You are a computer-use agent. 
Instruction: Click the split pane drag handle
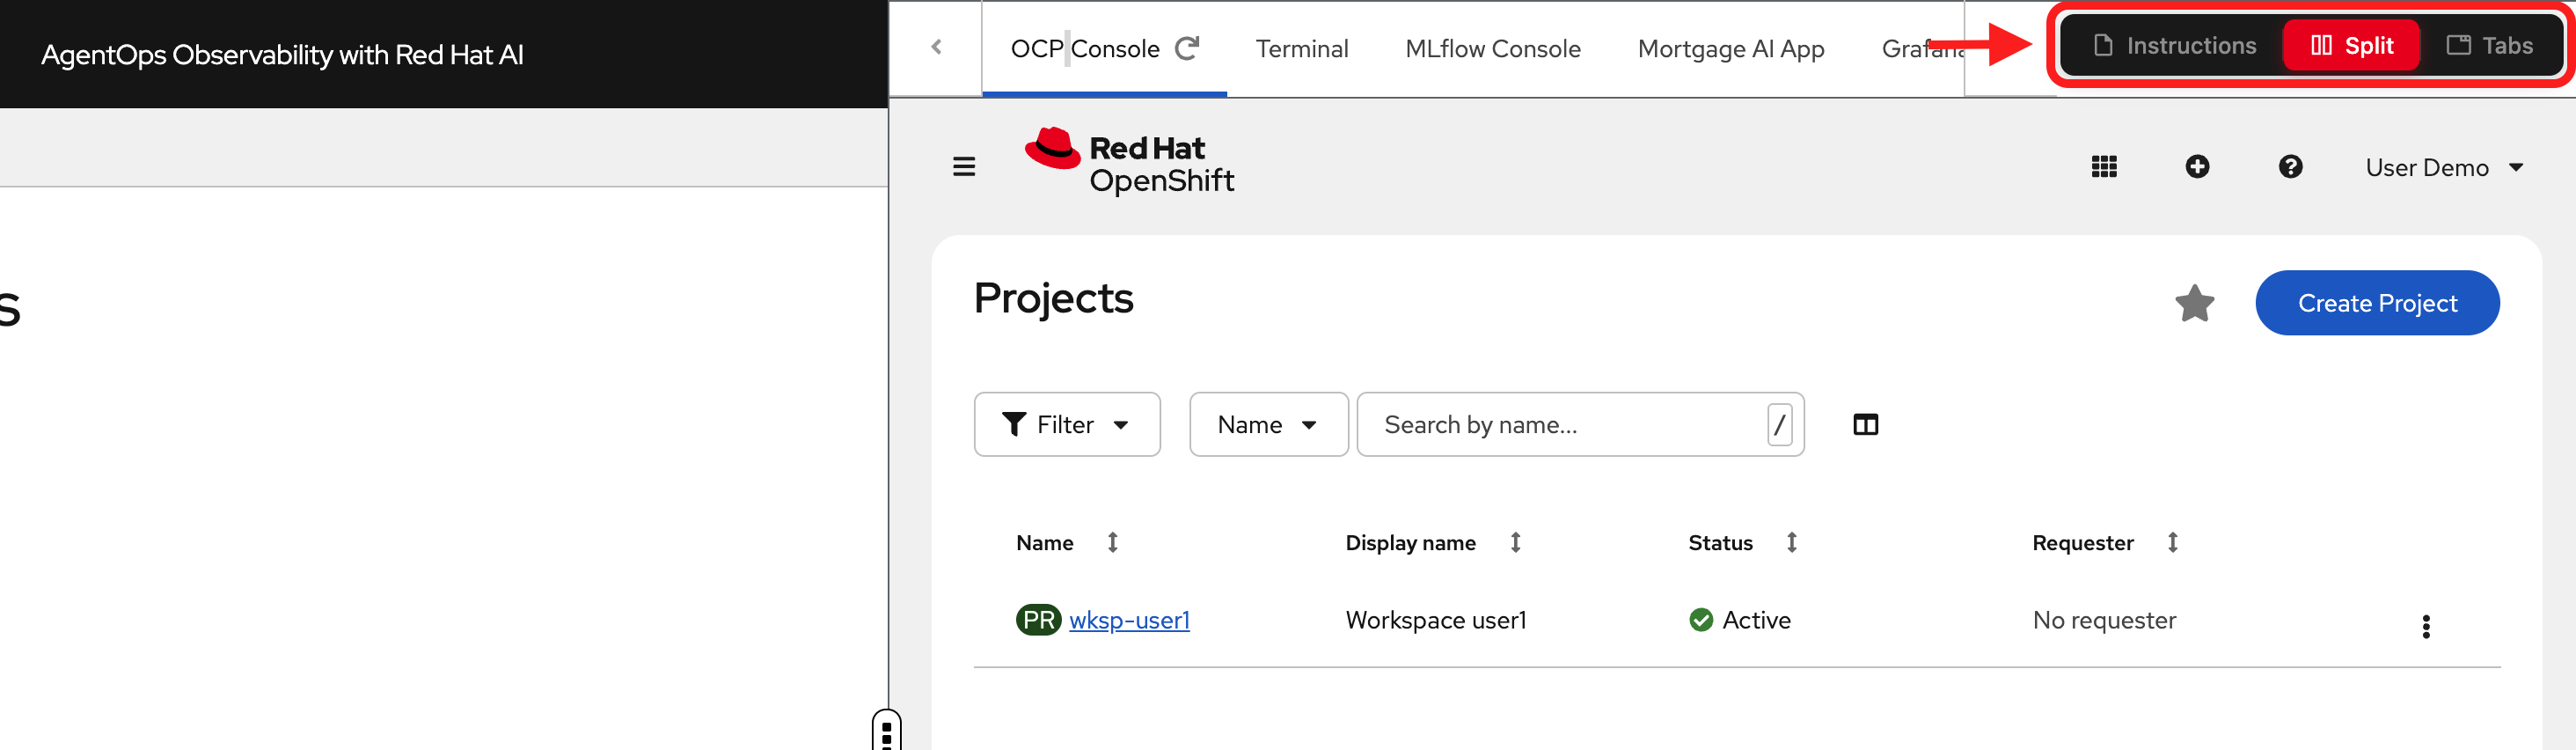pyautogui.click(x=886, y=730)
